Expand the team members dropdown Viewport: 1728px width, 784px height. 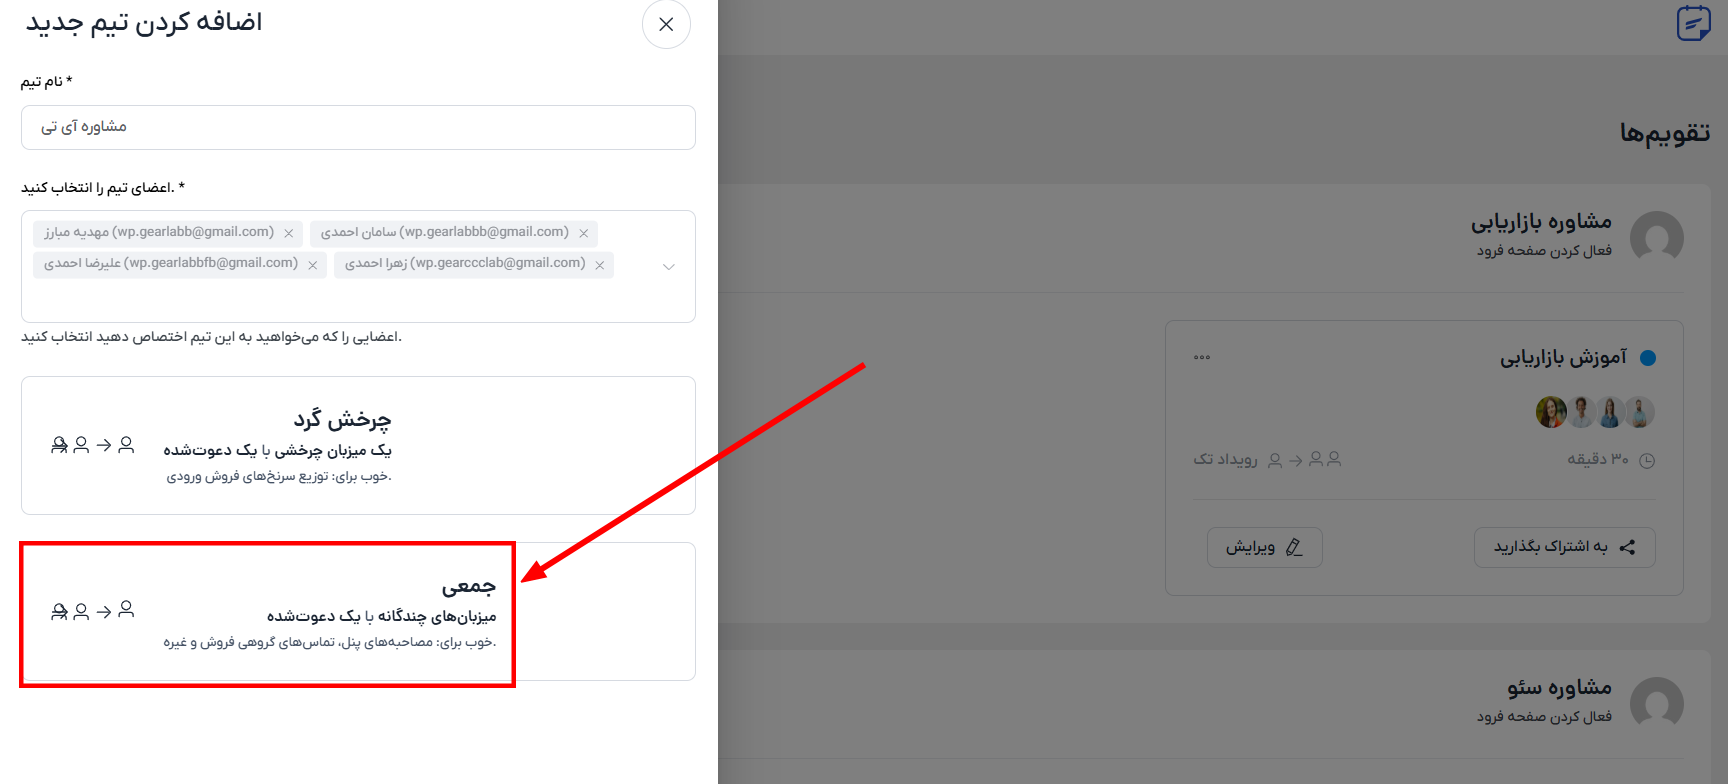click(669, 267)
